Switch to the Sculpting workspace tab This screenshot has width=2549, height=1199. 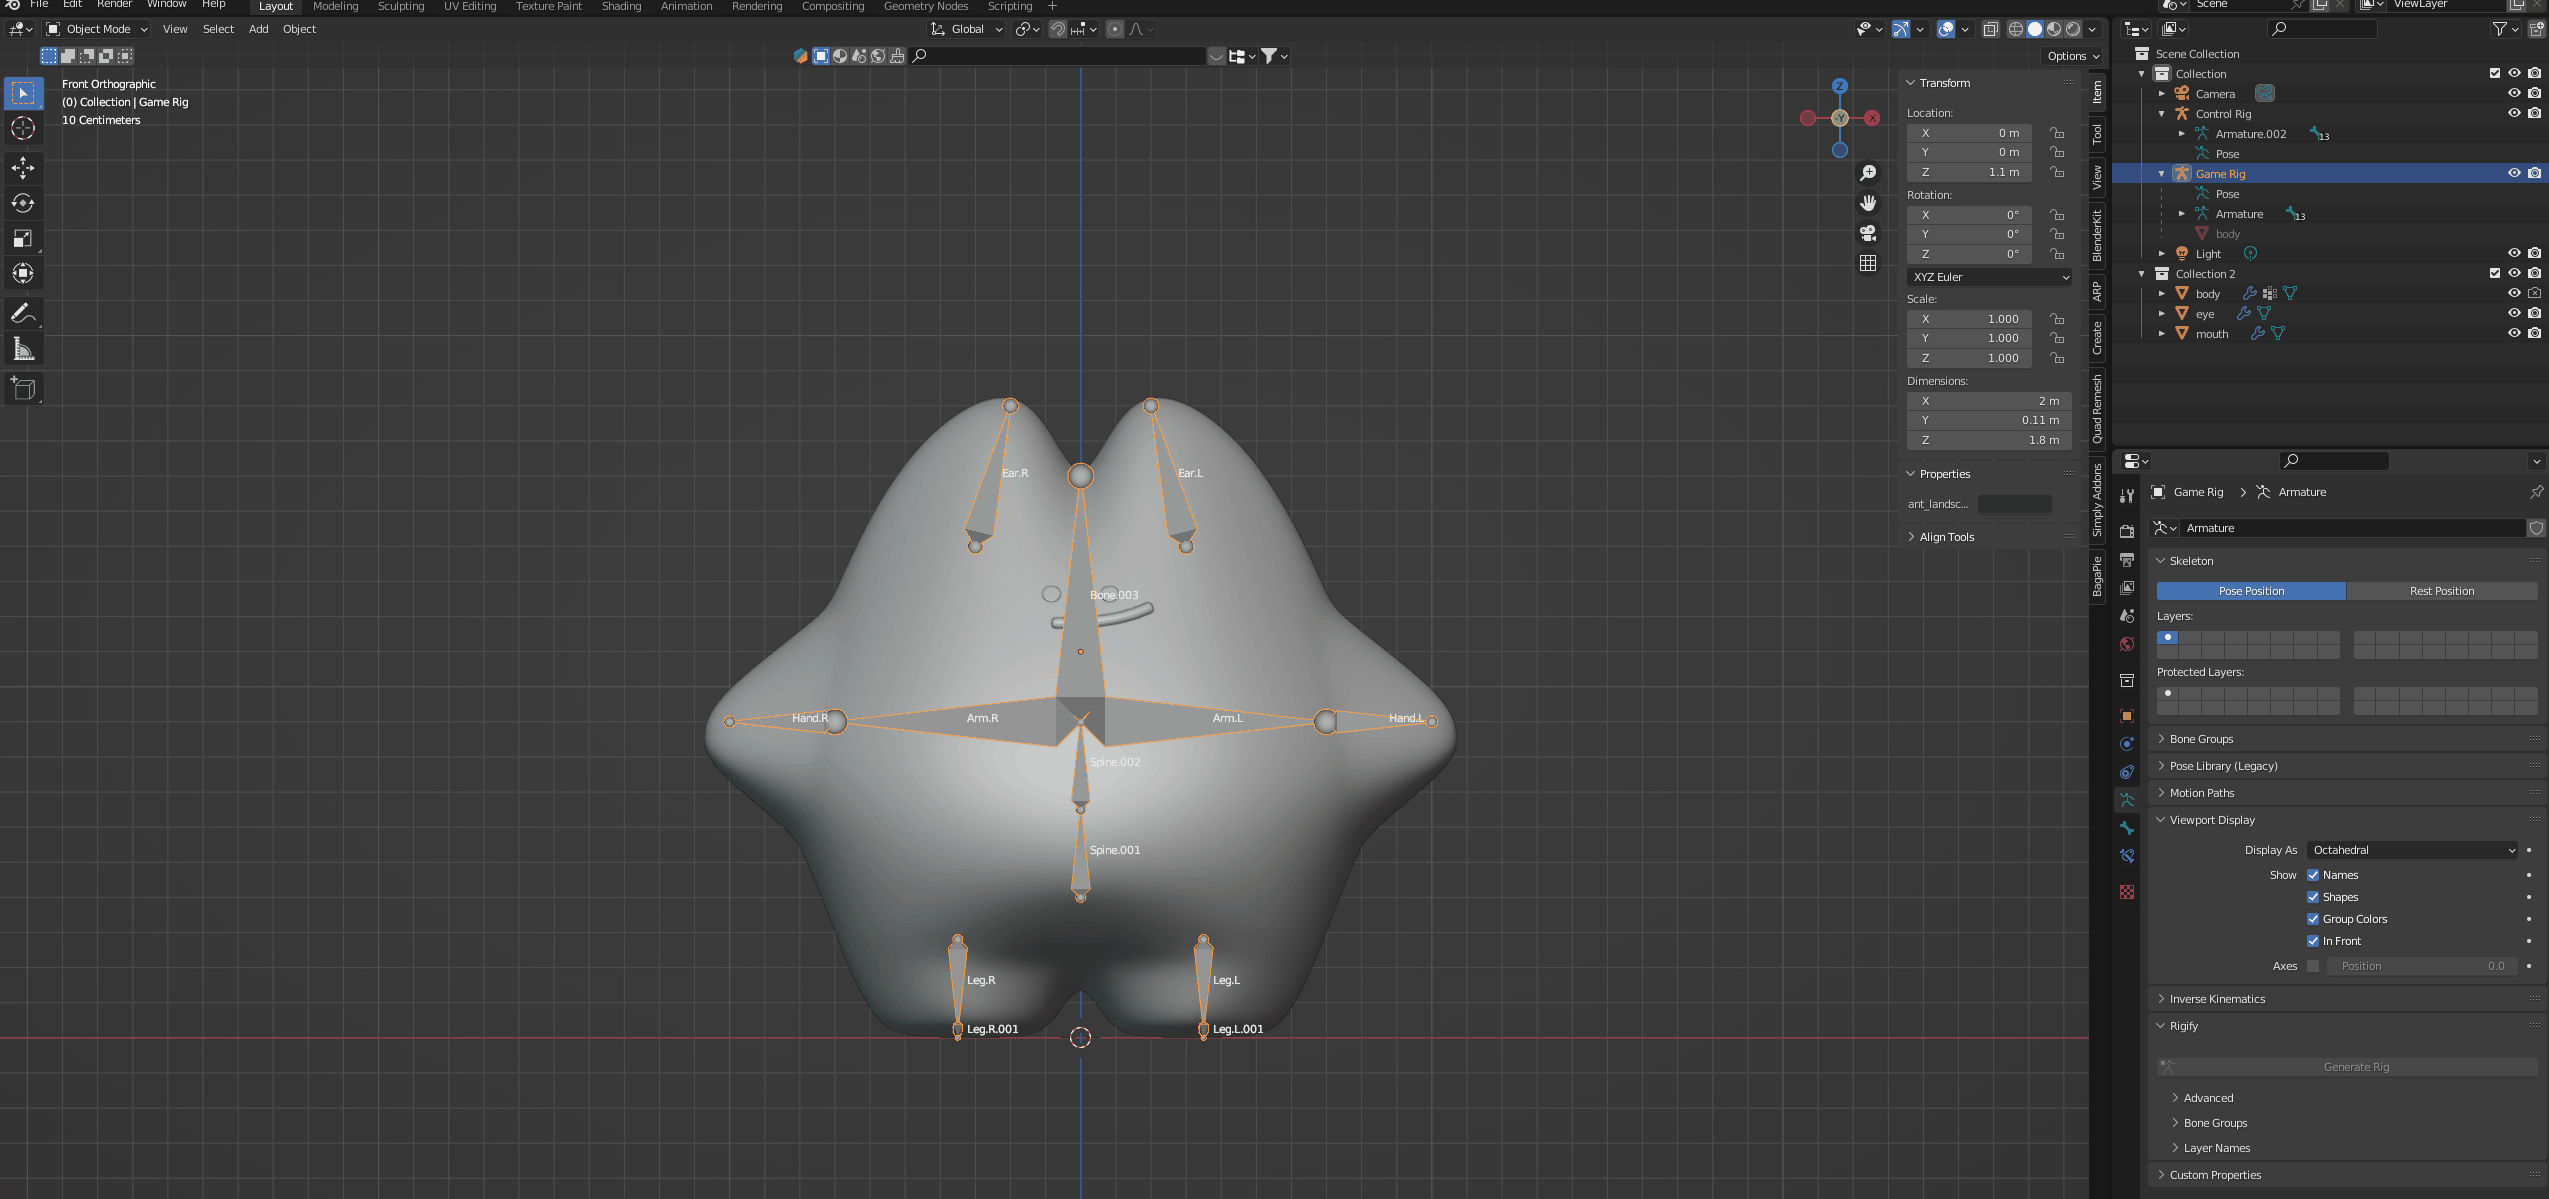[400, 6]
